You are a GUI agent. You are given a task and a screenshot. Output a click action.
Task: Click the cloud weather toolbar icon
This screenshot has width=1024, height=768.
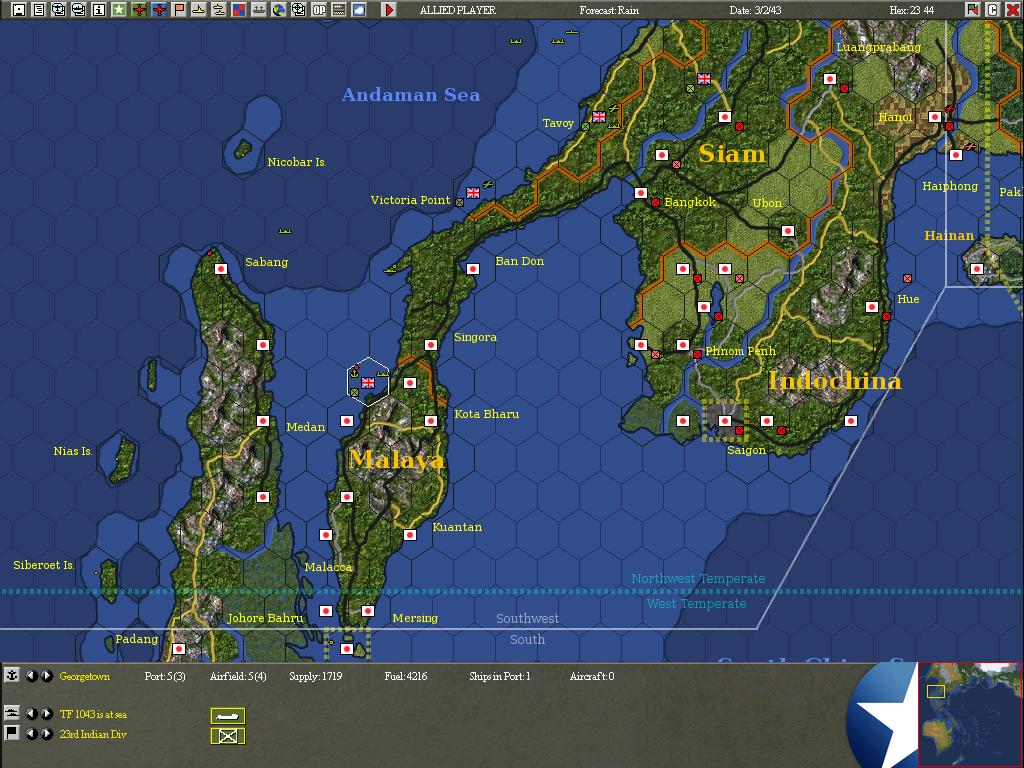tap(359, 10)
